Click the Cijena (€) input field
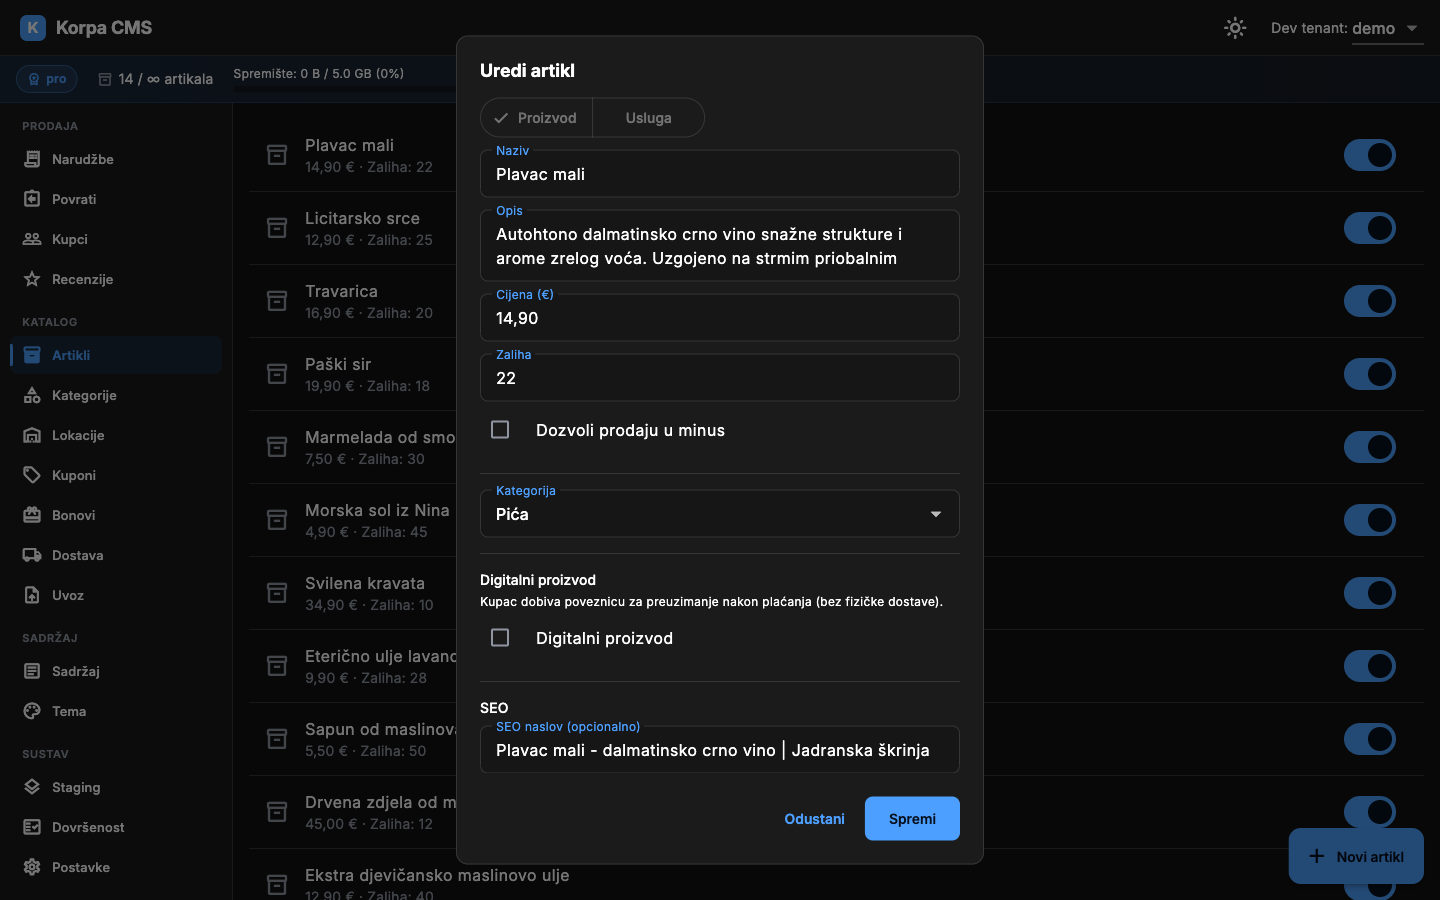This screenshot has height=900, width=1440. [x=720, y=318]
